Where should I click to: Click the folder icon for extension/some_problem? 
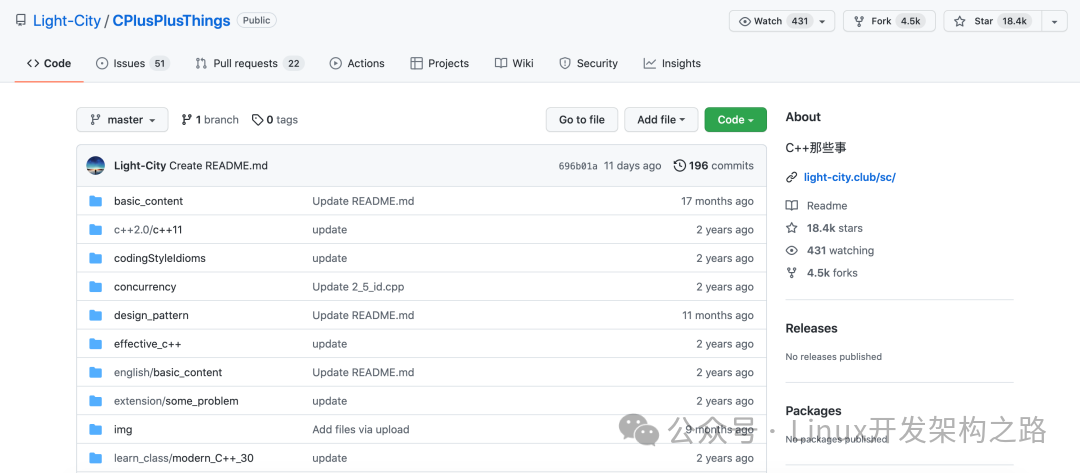96,401
